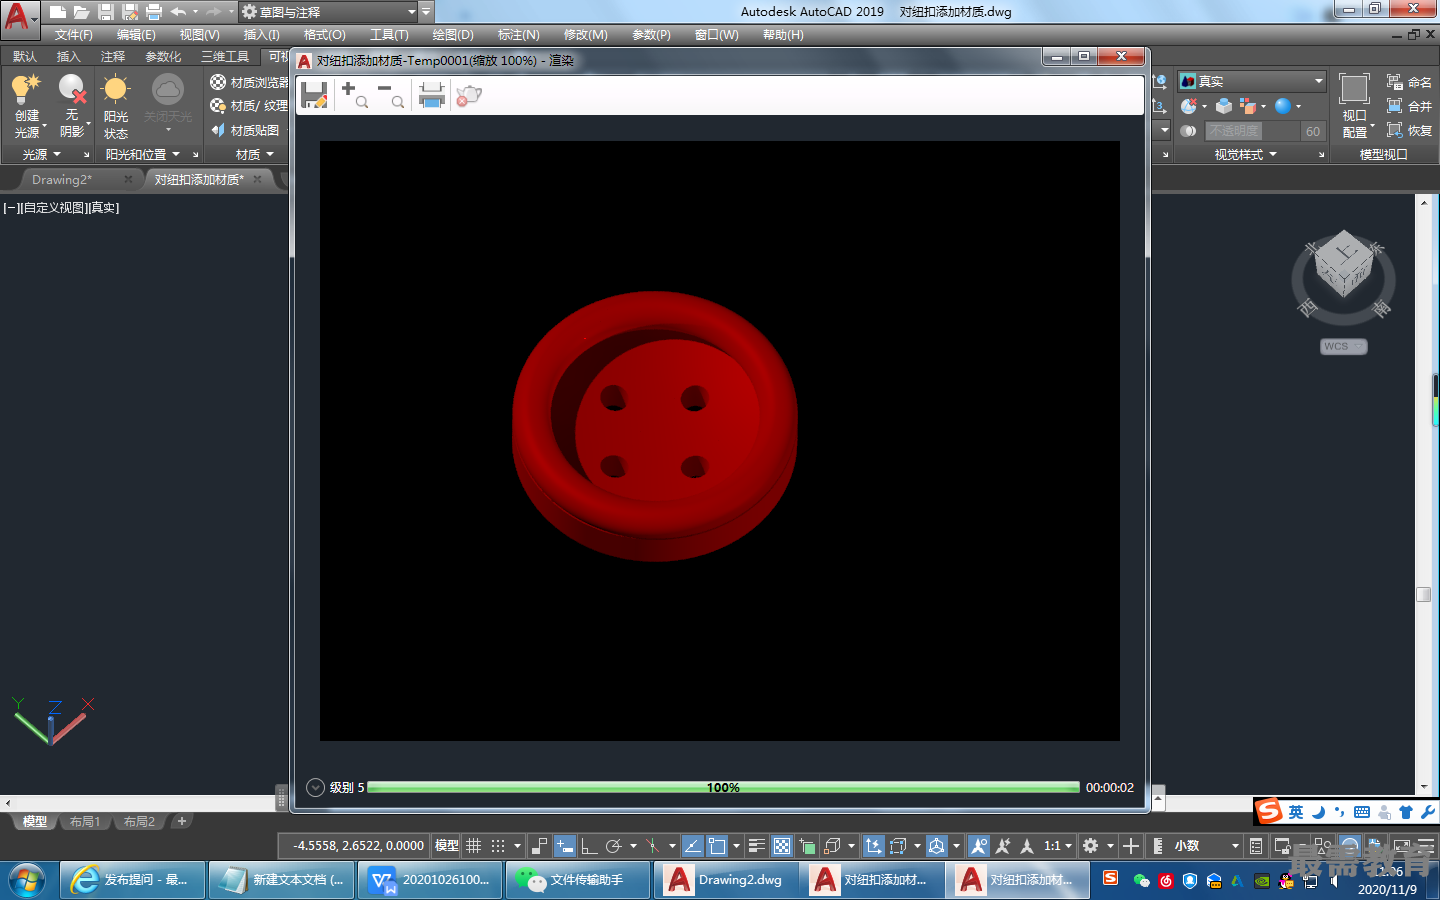Toggle transparency display in status bar
Image resolution: width=1440 pixels, height=900 pixels.
782,845
